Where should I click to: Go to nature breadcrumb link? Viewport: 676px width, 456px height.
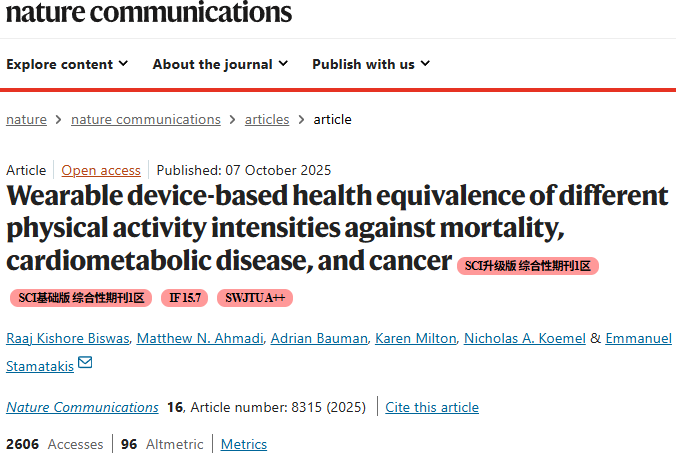tap(26, 119)
